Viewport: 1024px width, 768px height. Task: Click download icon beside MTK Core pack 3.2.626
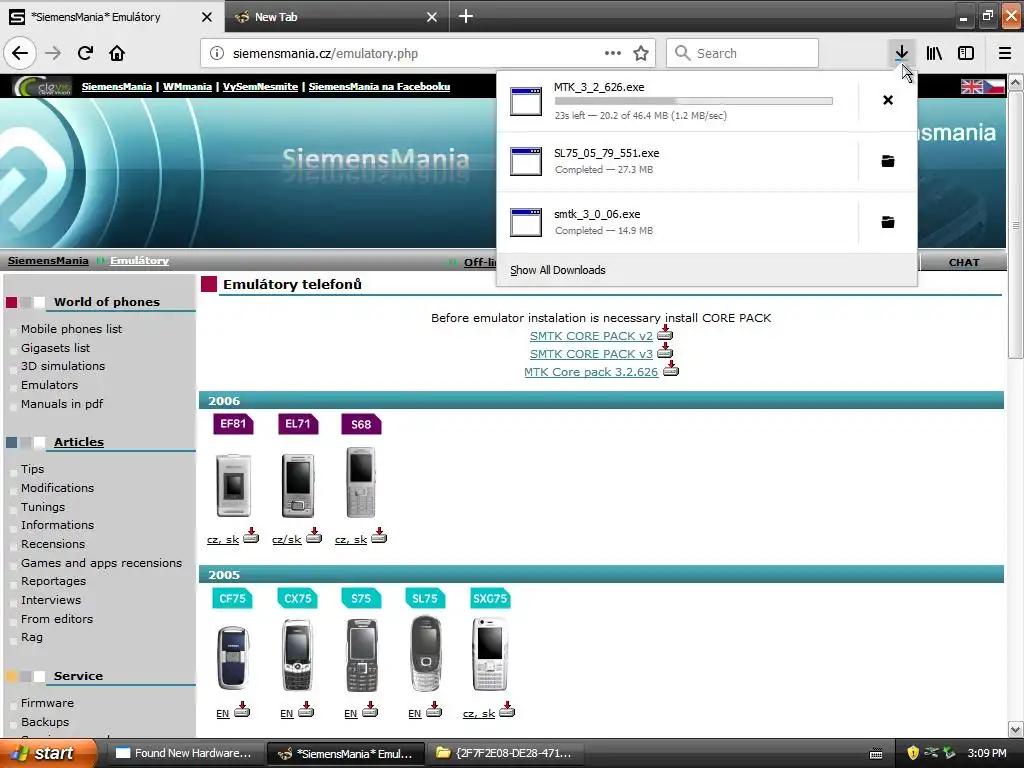(x=671, y=368)
